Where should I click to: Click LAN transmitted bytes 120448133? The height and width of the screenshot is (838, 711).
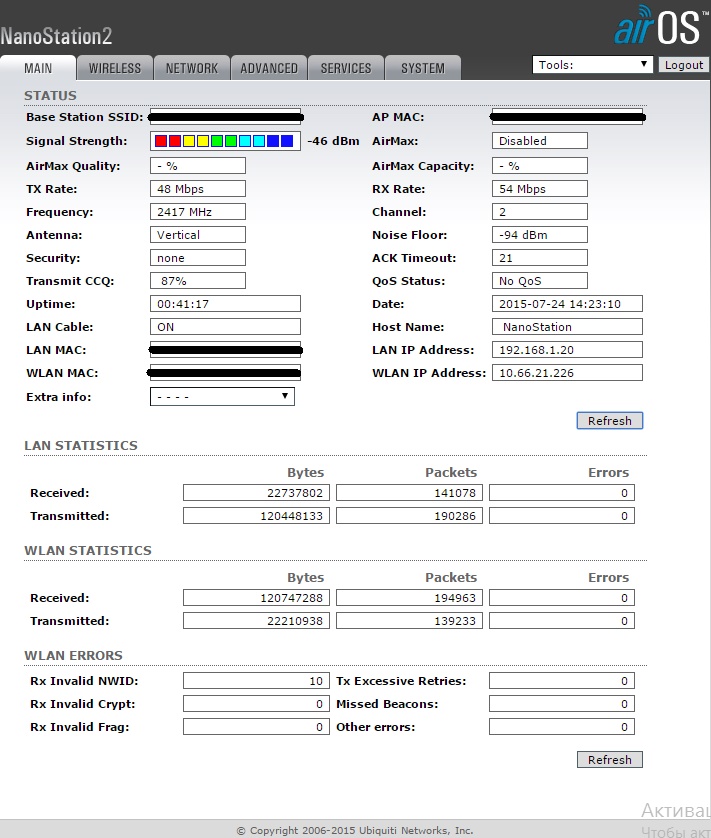[256, 516]
